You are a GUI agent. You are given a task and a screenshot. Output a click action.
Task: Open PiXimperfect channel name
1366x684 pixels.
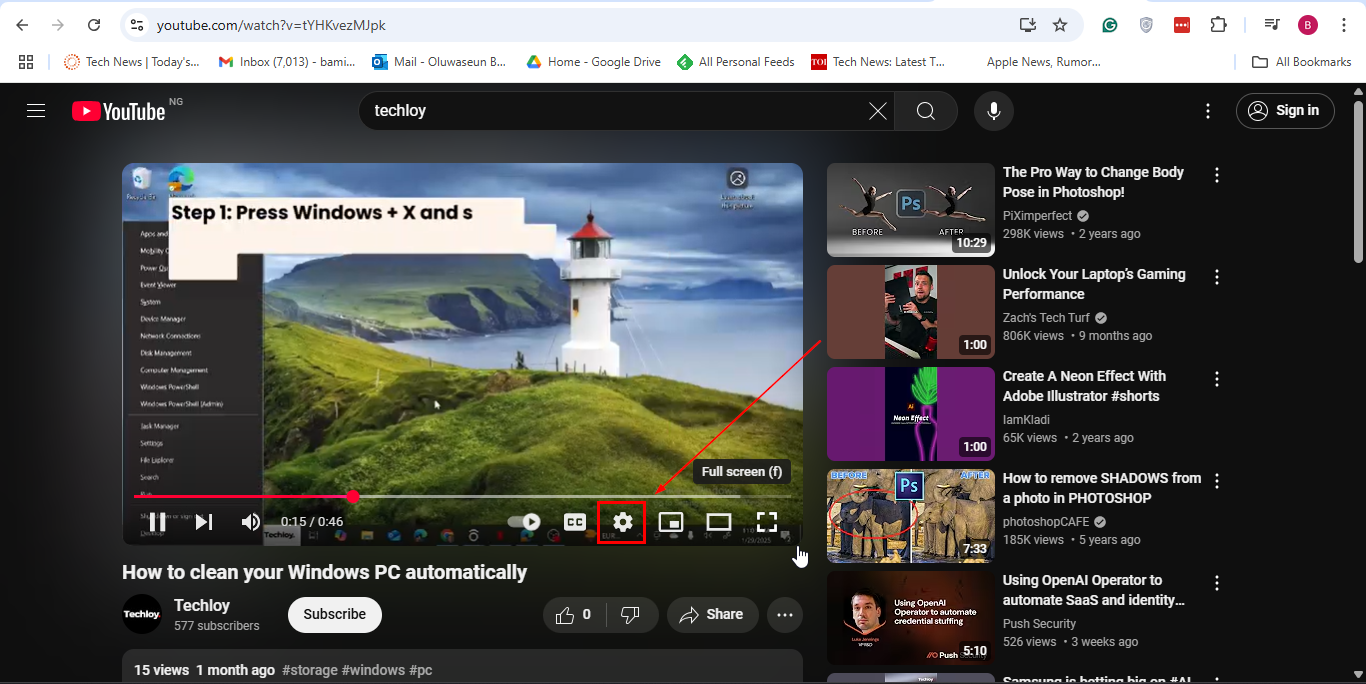pos(1037,216)
